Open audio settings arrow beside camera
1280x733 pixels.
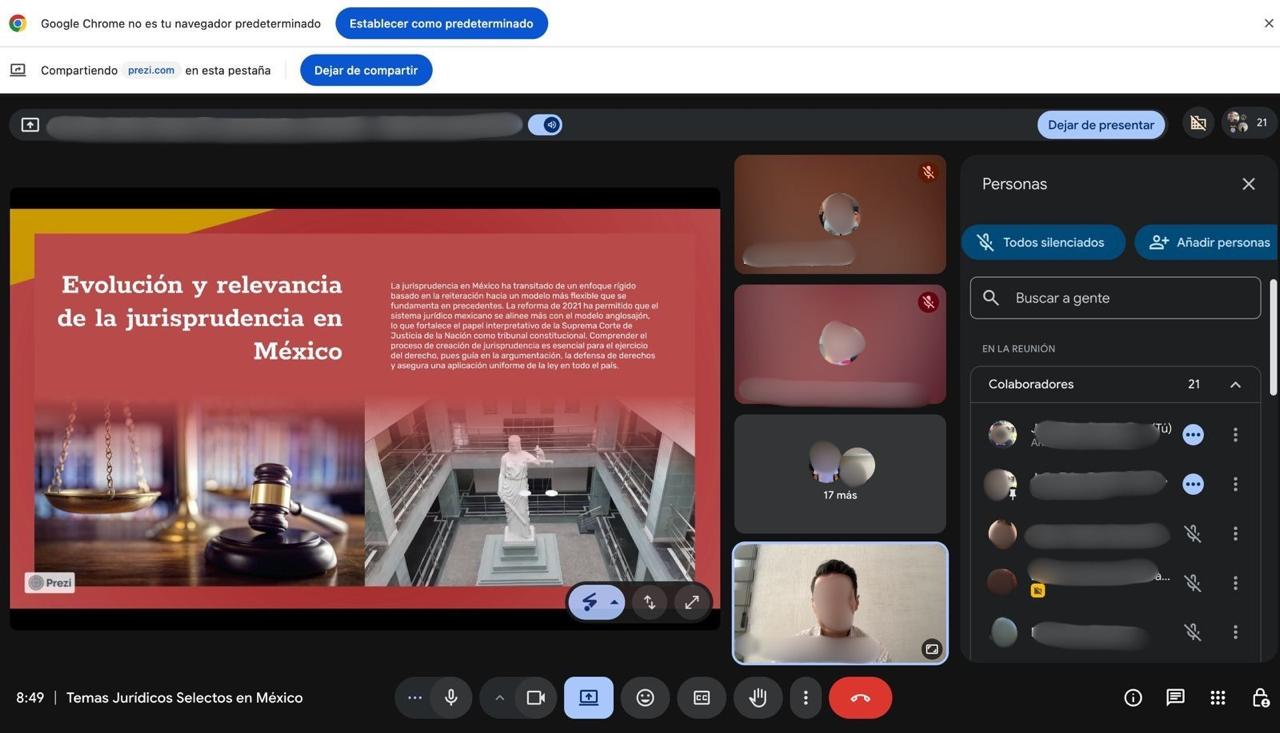(x=499, y=698)
